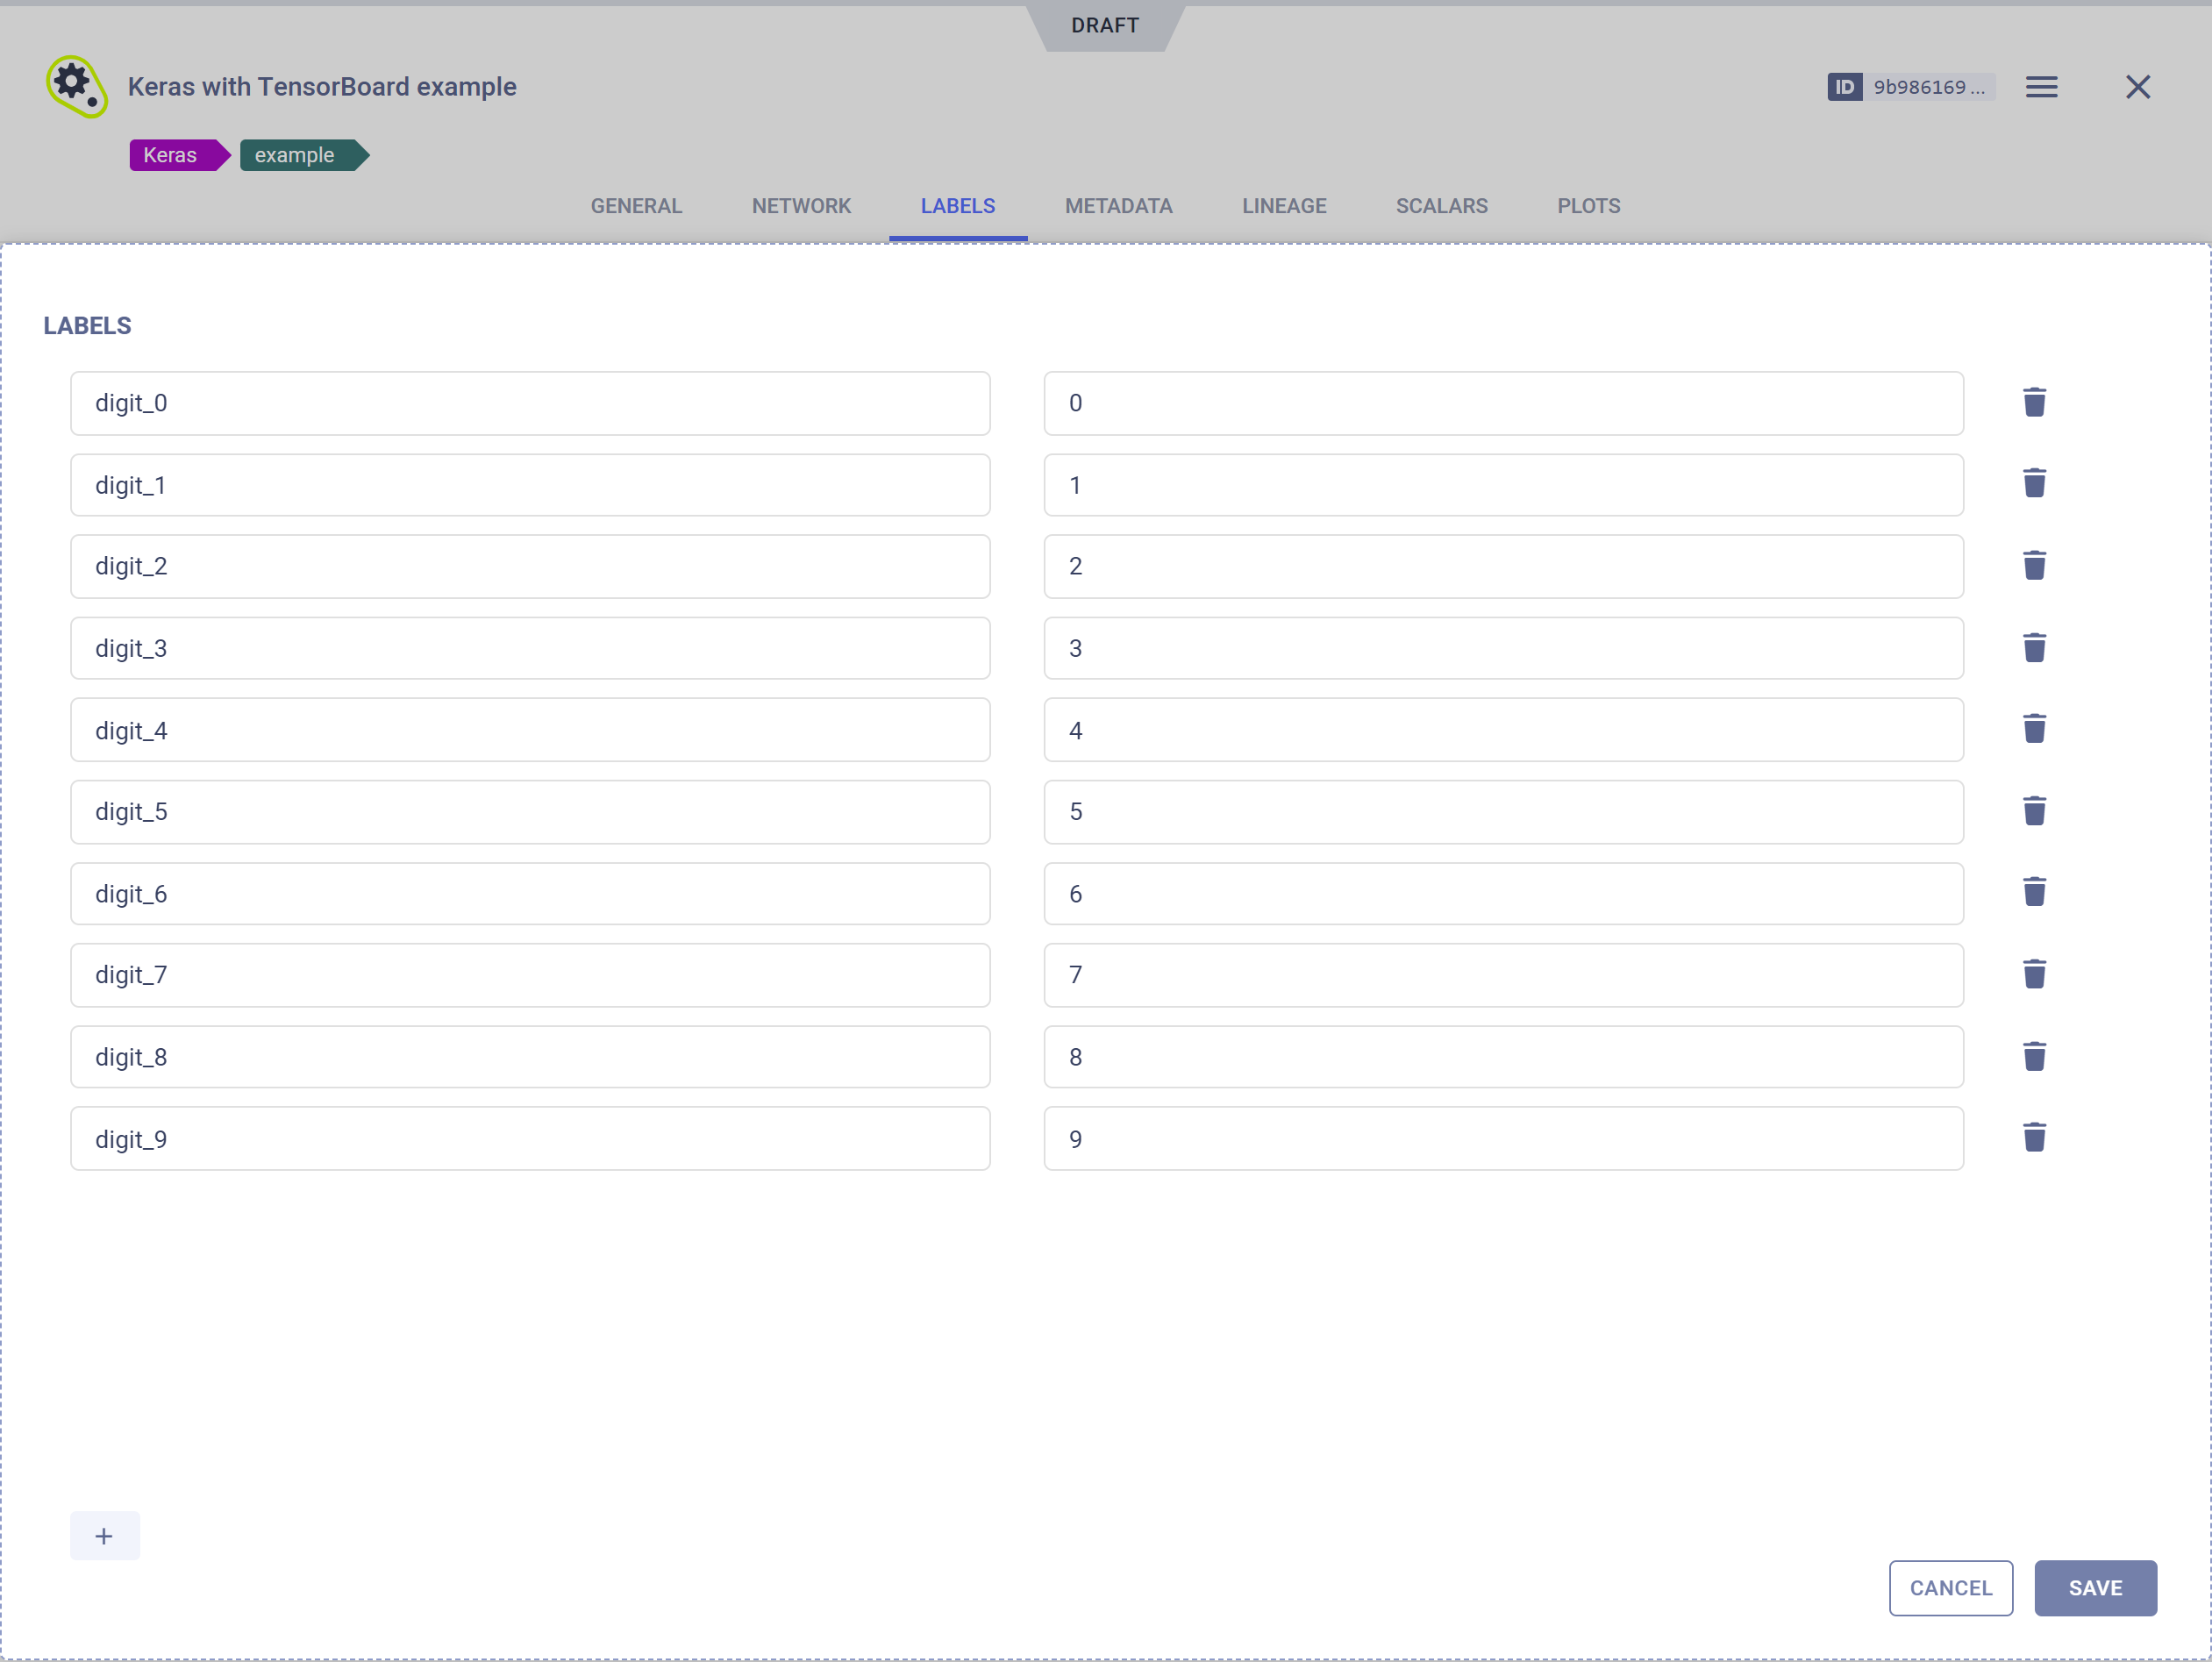Image resolution: width=2212 pixels, height=1662 pixels.
Task: Click the CANCEL button
Action: pyautogui.click(x=1952, y=1587)
